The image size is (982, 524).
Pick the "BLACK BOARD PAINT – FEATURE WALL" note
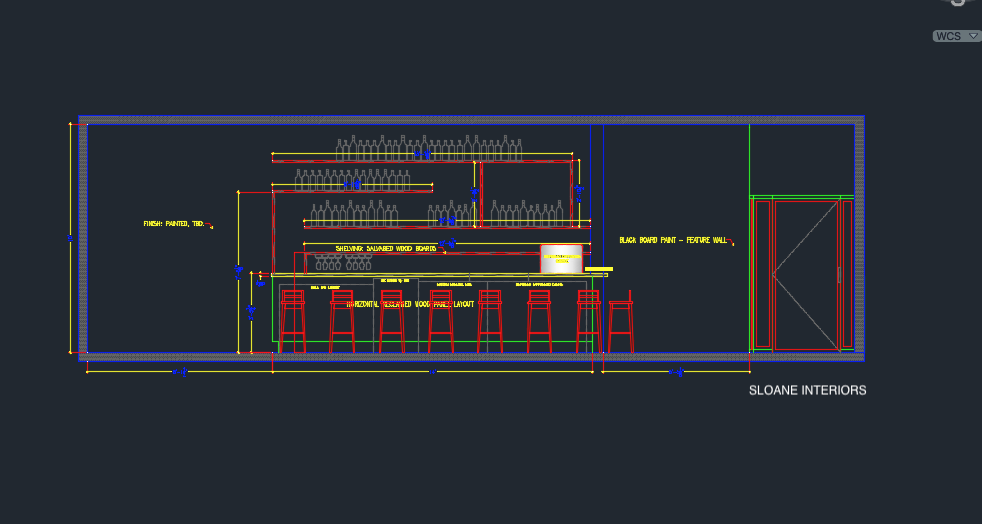673,240
